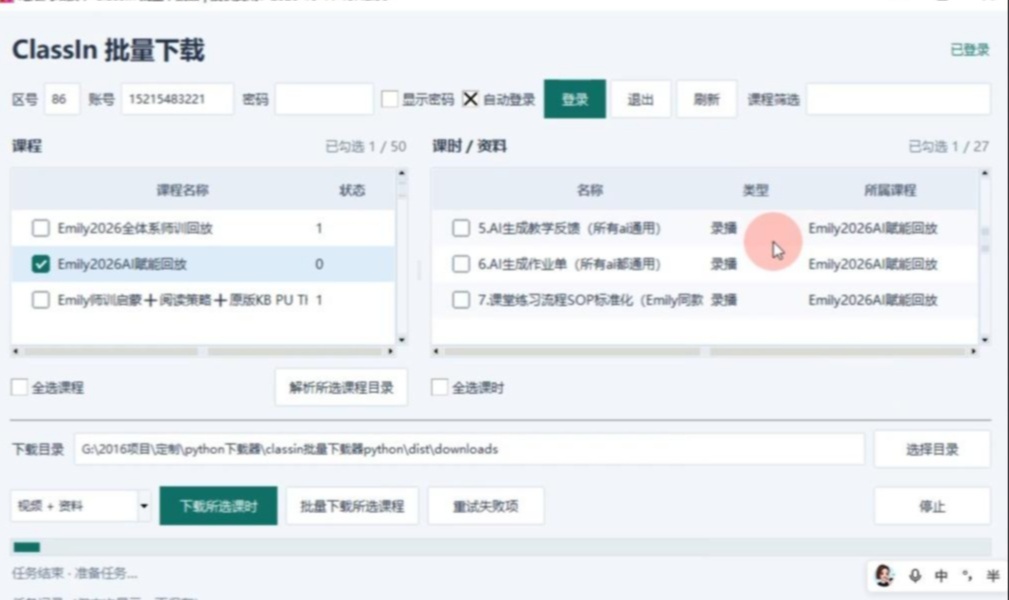Click the 停止 button

tap(932, 506)
